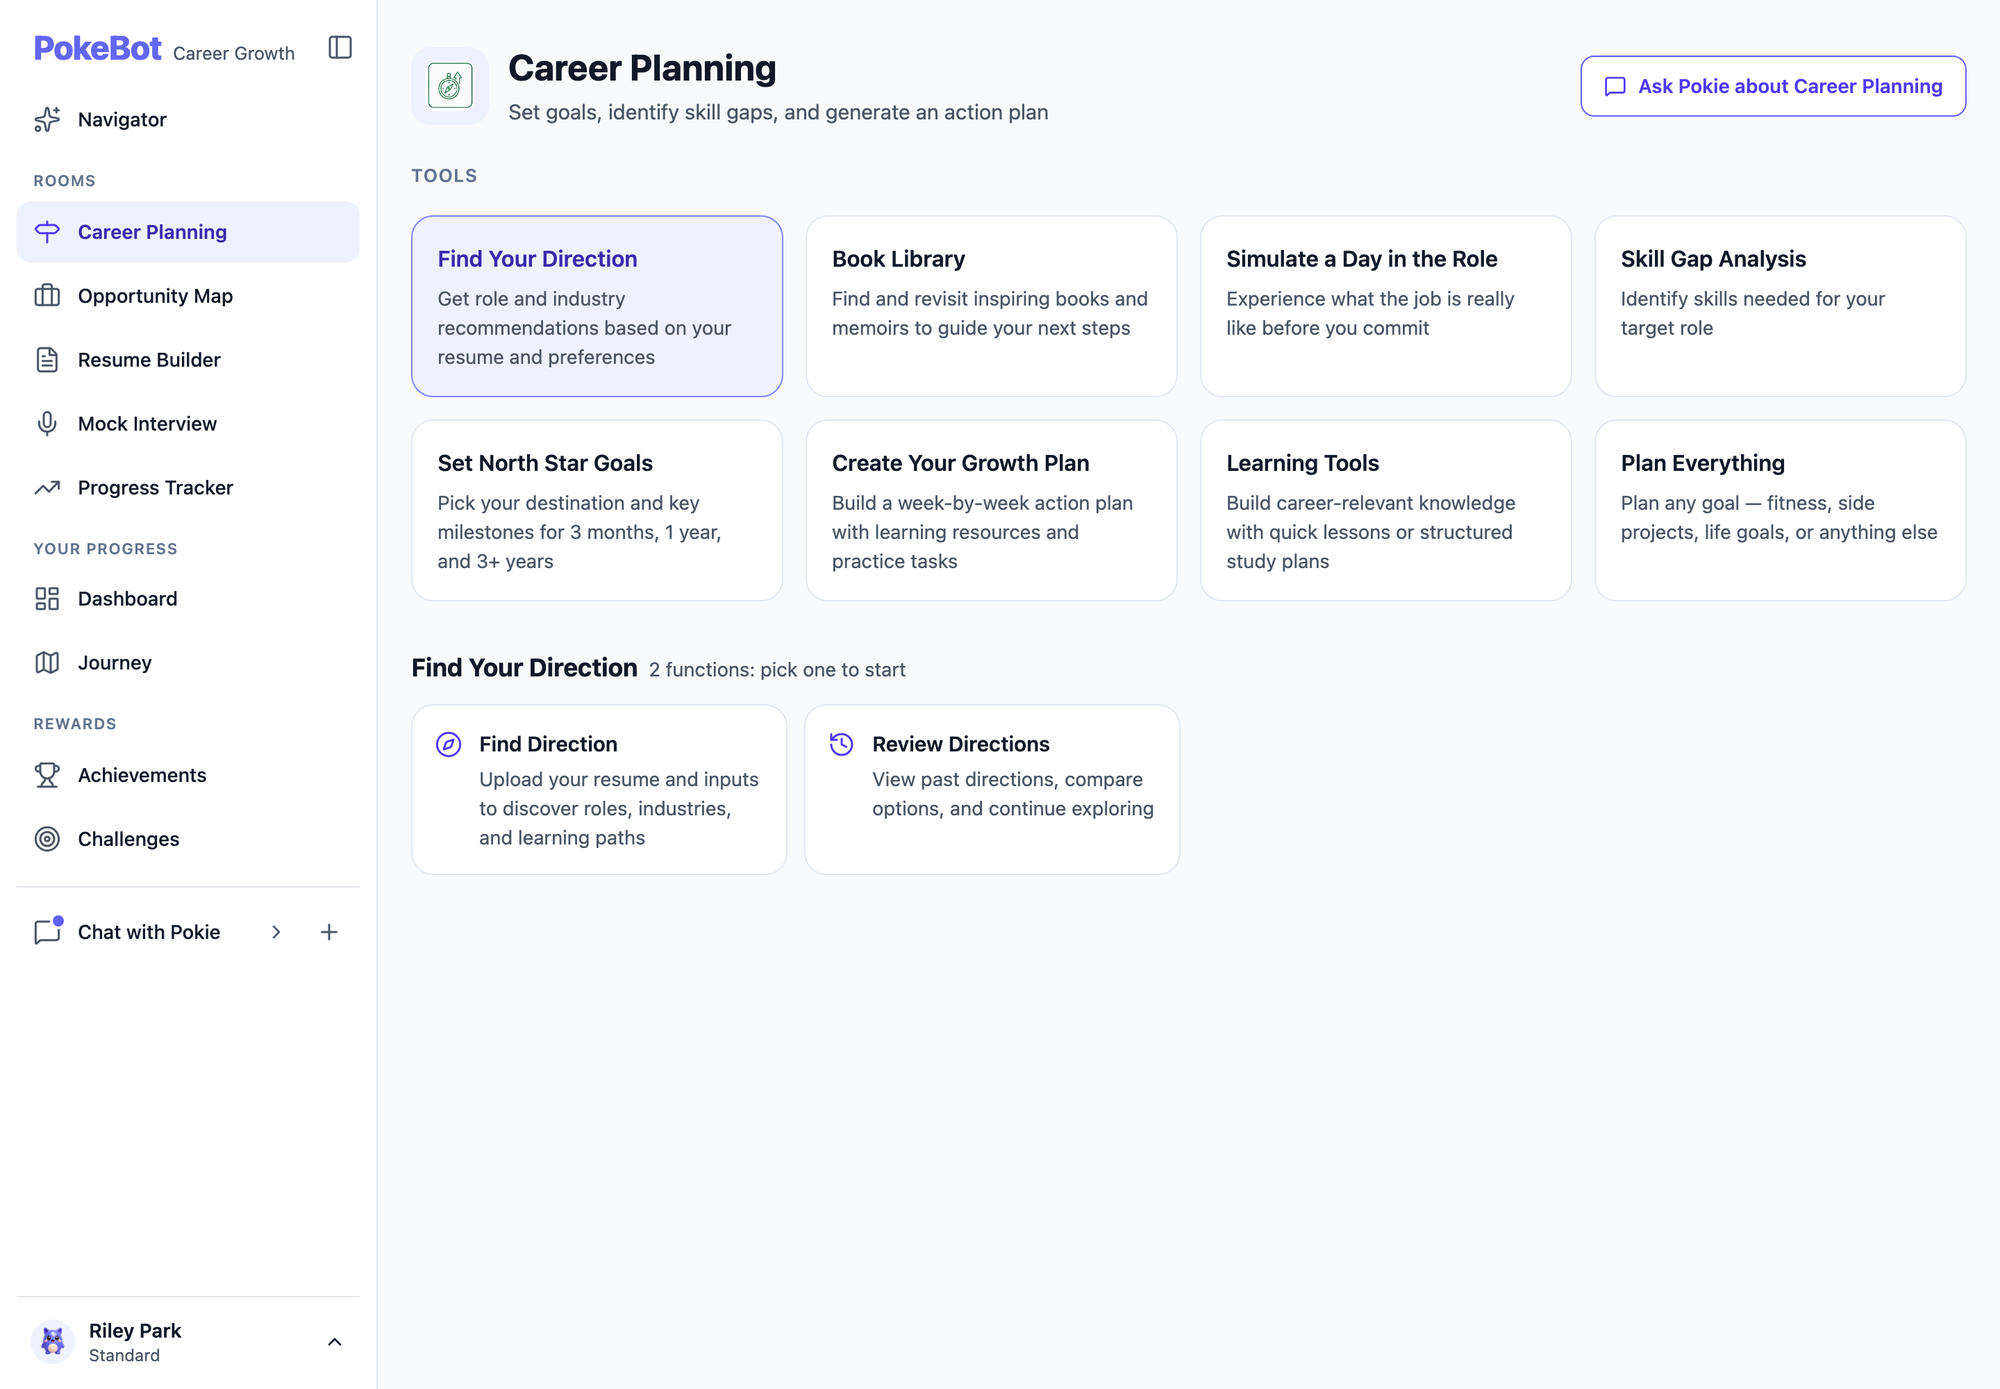Click the Dashboard grid icon
Viewport: 2000px width, 1389px height.
click(47, 599)
